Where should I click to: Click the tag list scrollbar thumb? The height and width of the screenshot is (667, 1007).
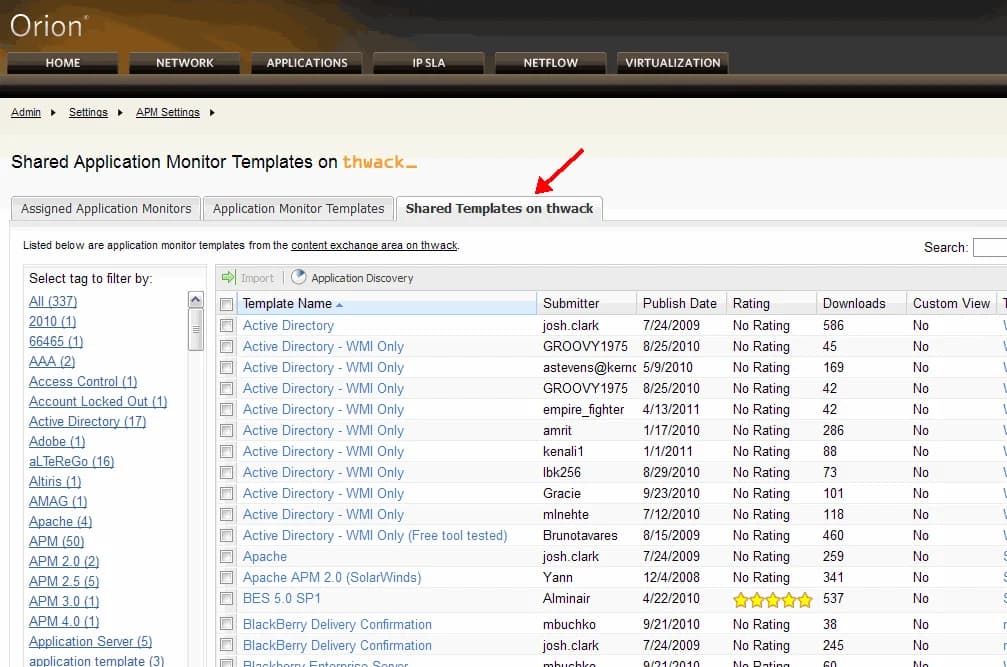click(x=196, y=329)
